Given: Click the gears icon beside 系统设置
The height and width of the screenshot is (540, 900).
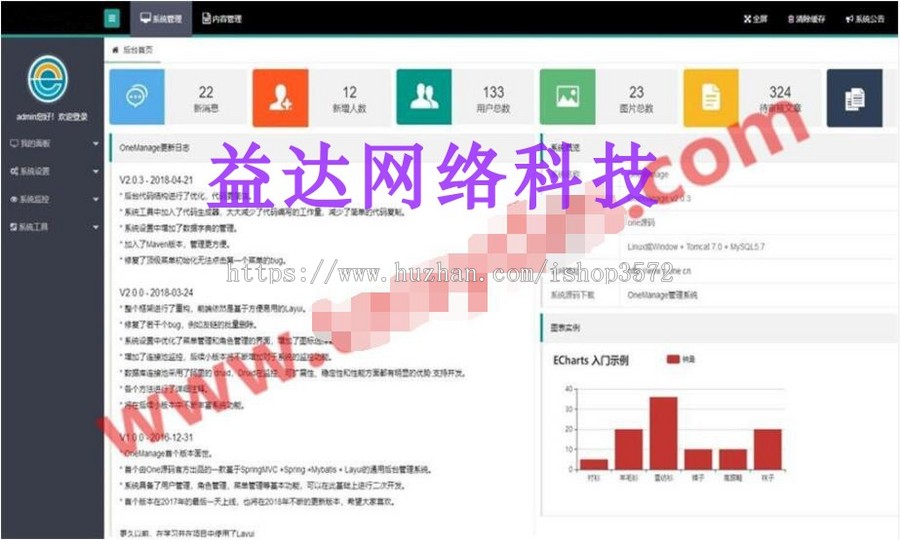Looking at the screenshot, I should click(x=14, y=171).
